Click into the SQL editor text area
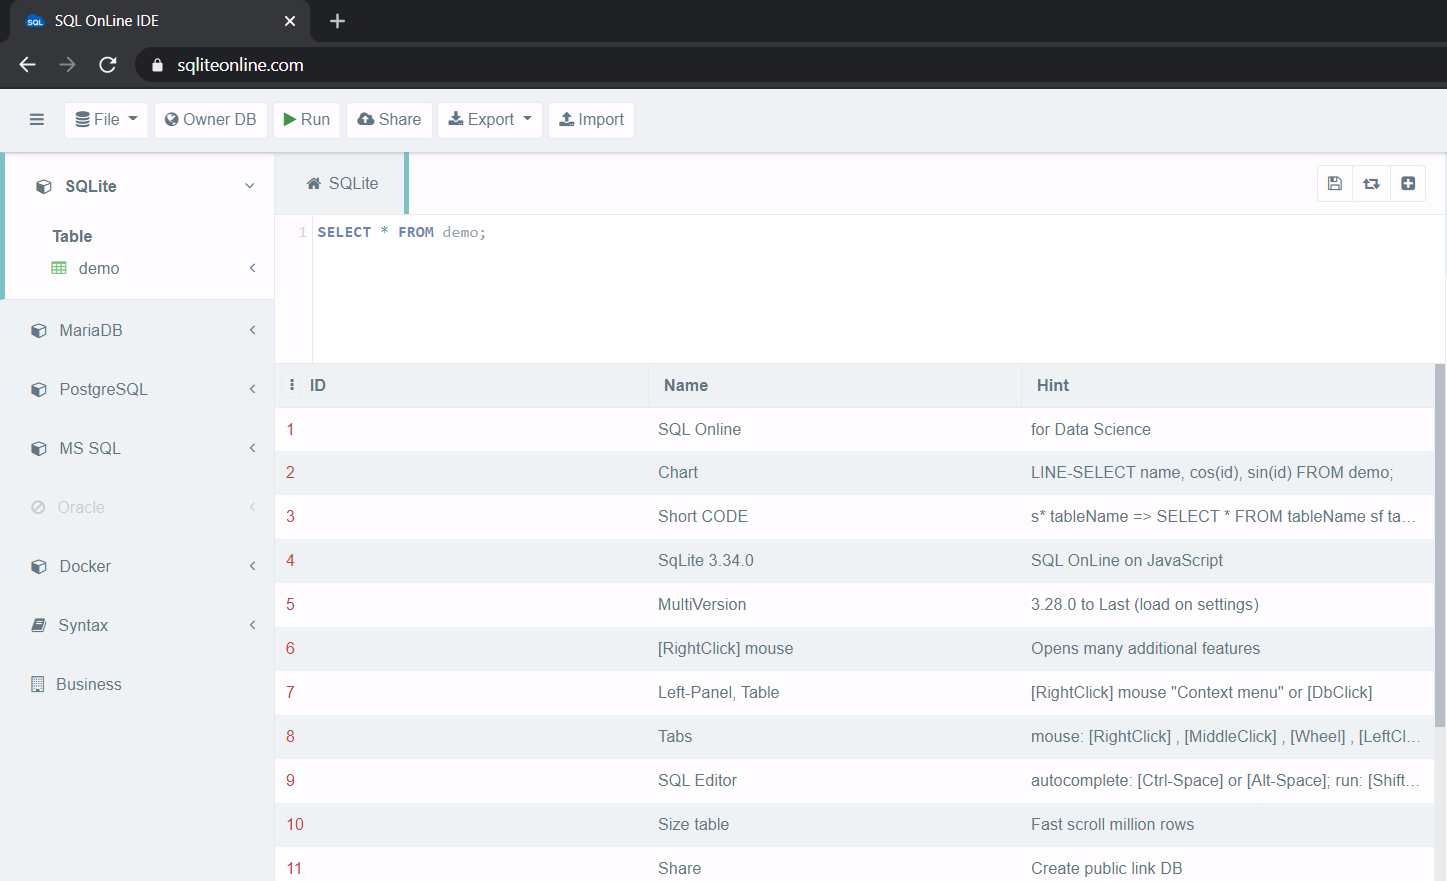This screenshot has width=1447, height=881. pos(878,289)
